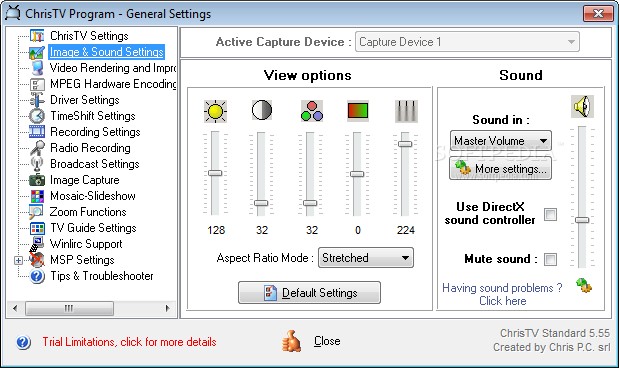Image resolution: width=619 pixels, height=368 pixels.
Task: Click the brightness slider thumb at 128
Action: click(x=215, y=173)
